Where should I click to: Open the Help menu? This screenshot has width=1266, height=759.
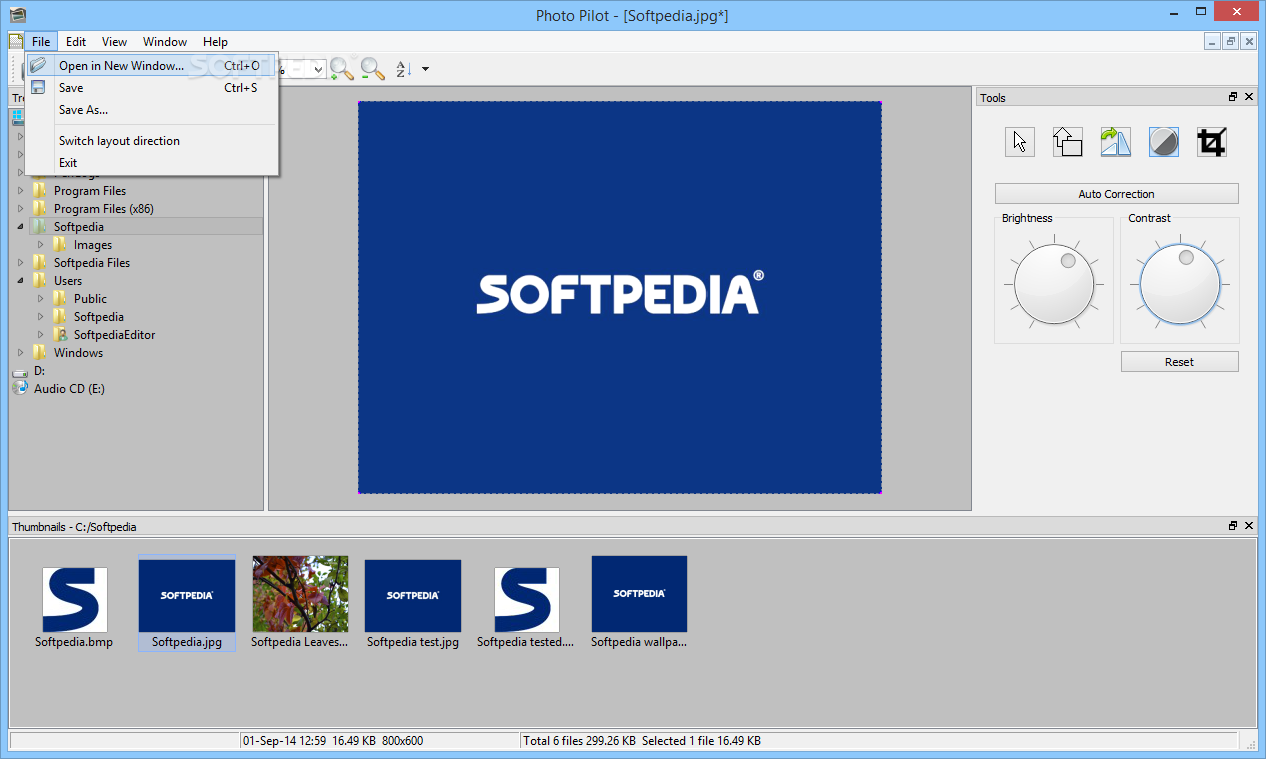coord(215,42)
